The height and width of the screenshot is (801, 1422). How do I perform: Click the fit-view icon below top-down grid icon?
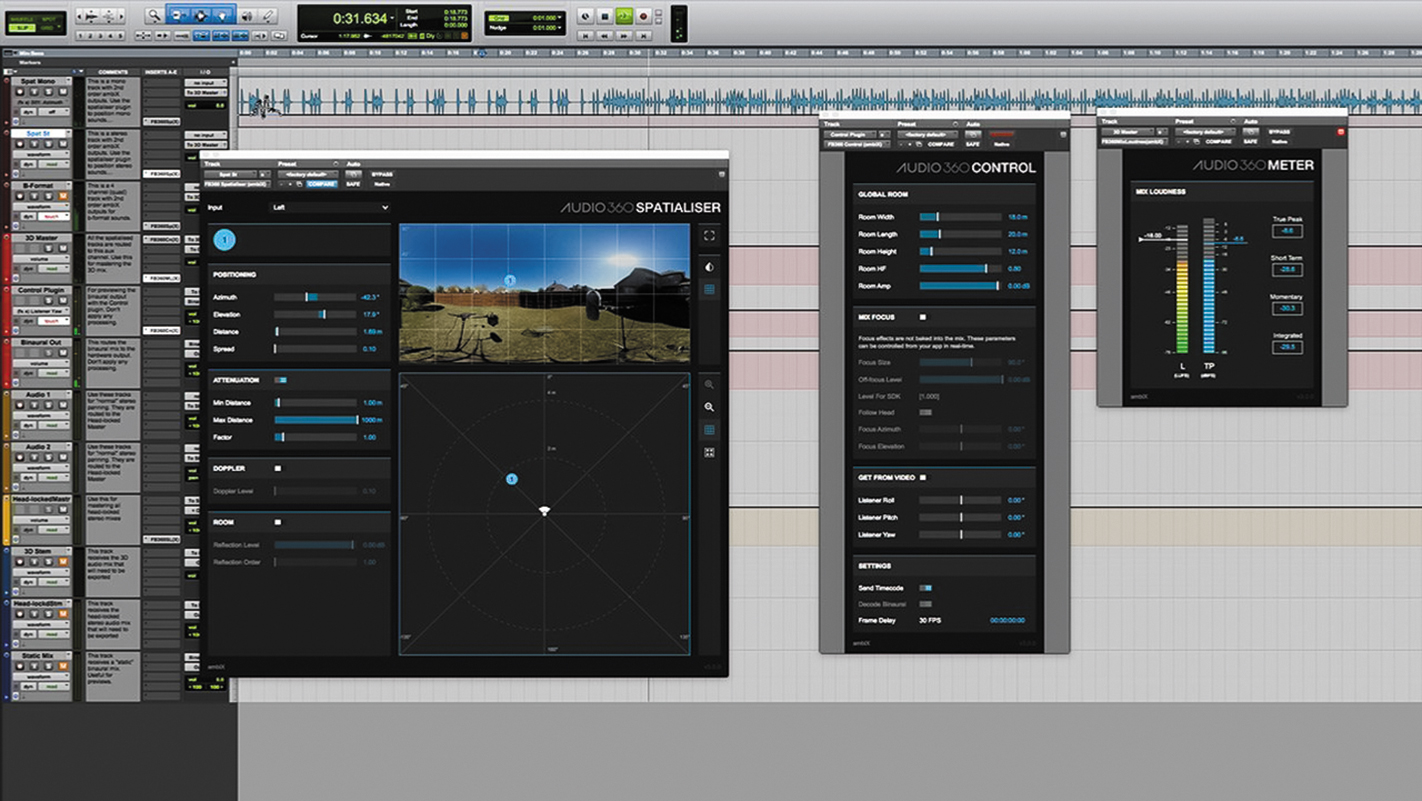(709, 452)
